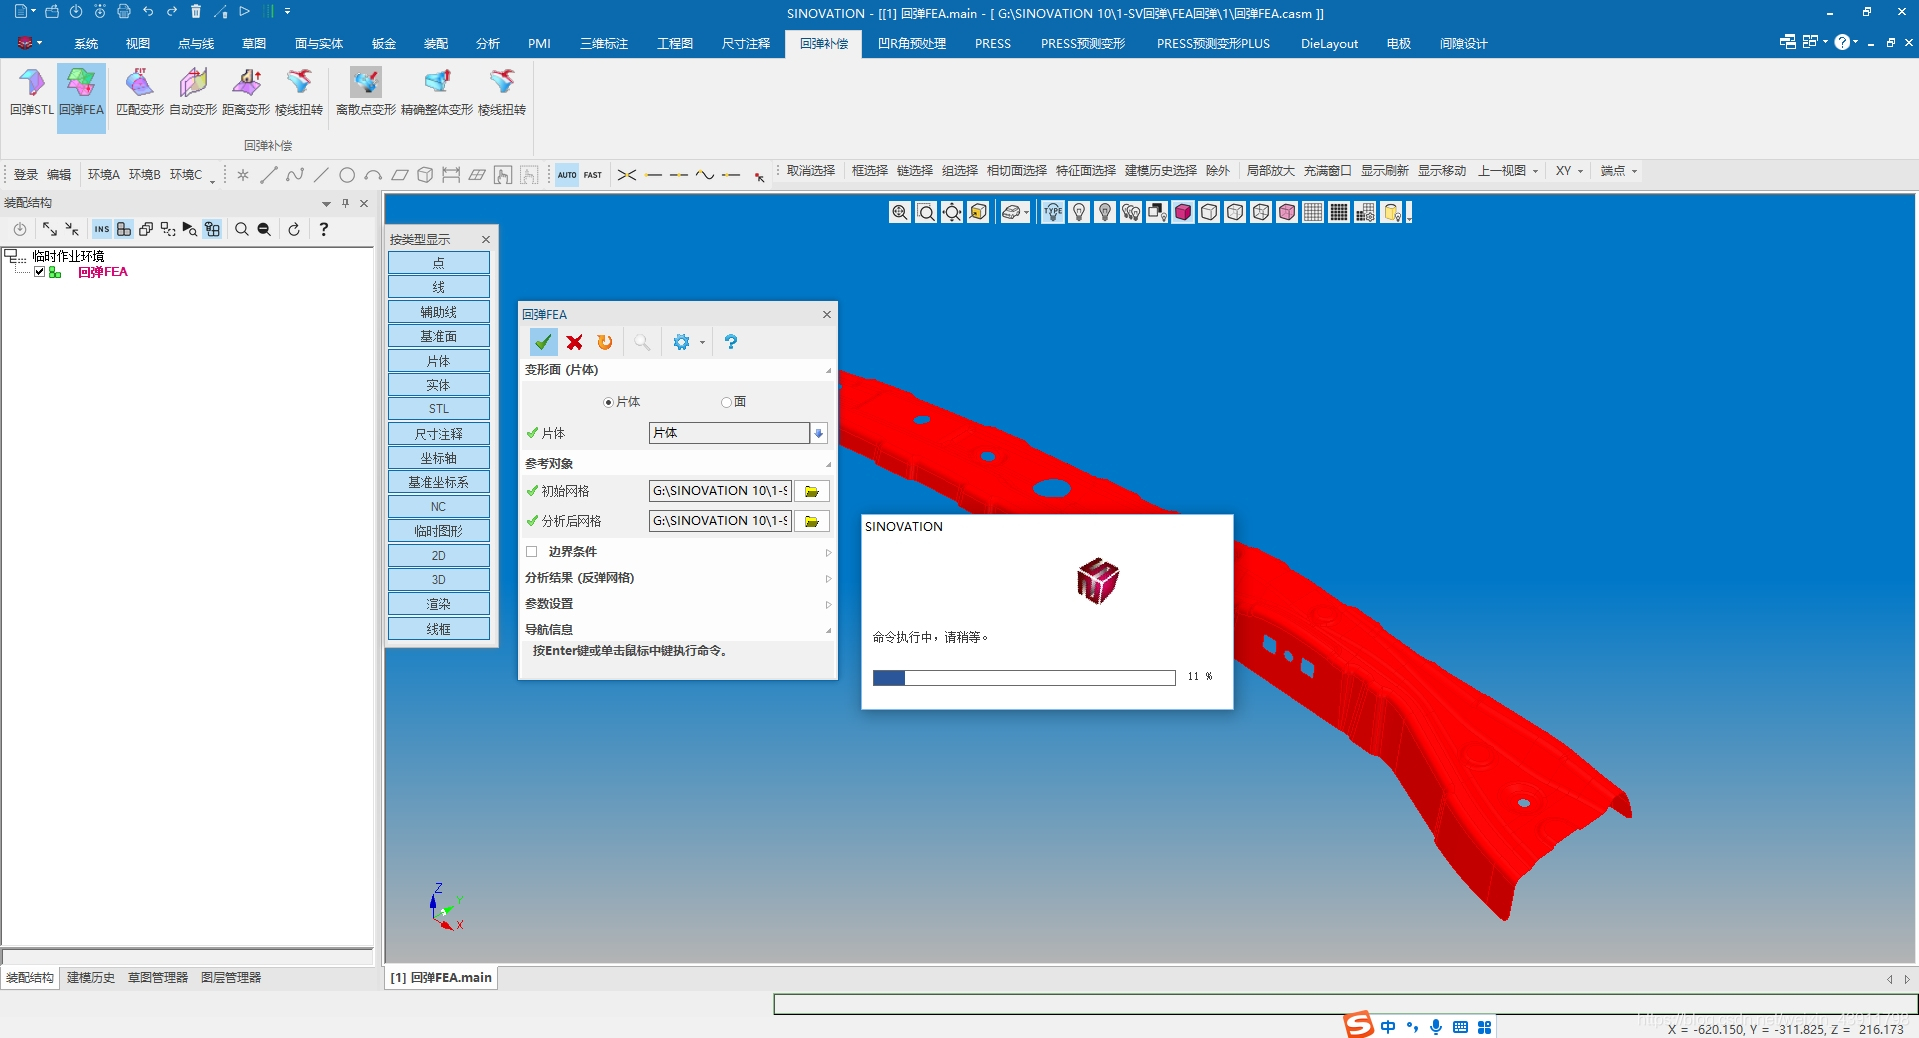This screenshot has height=1038, width=1919.
Task: Toggle the INS button in assembly panel
Action: (x=102, y=229)
